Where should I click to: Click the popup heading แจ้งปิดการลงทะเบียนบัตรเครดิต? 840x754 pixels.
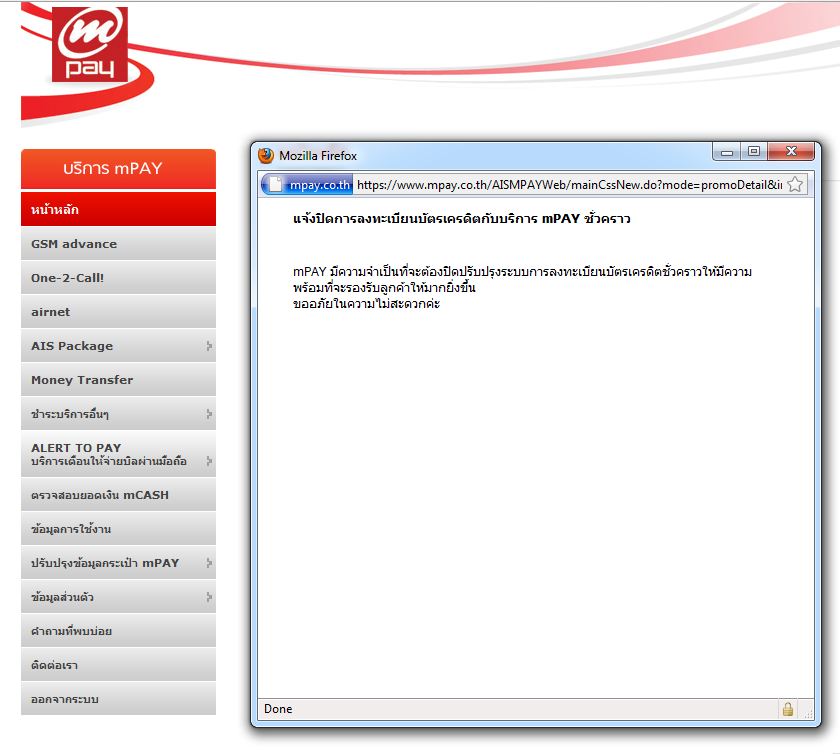coord(462,218)
